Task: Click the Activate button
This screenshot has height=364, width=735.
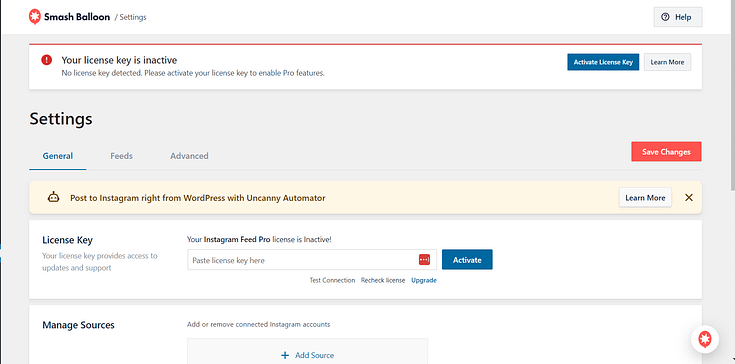Action: 467,260
